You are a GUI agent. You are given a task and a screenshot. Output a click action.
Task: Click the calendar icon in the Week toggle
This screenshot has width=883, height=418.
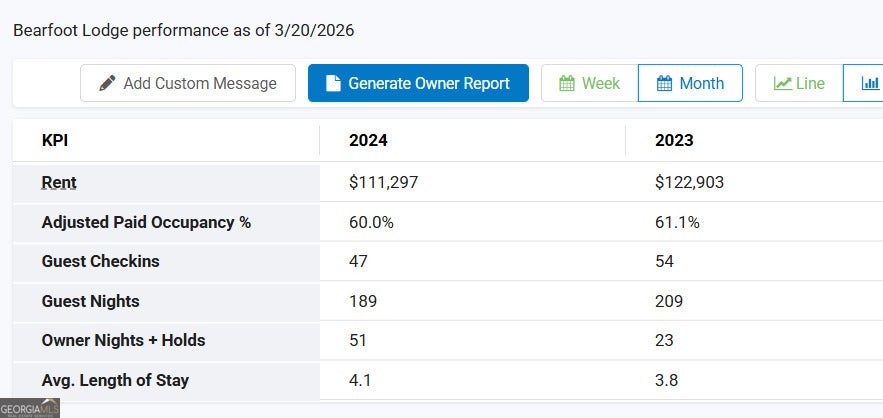coord(567,83)
